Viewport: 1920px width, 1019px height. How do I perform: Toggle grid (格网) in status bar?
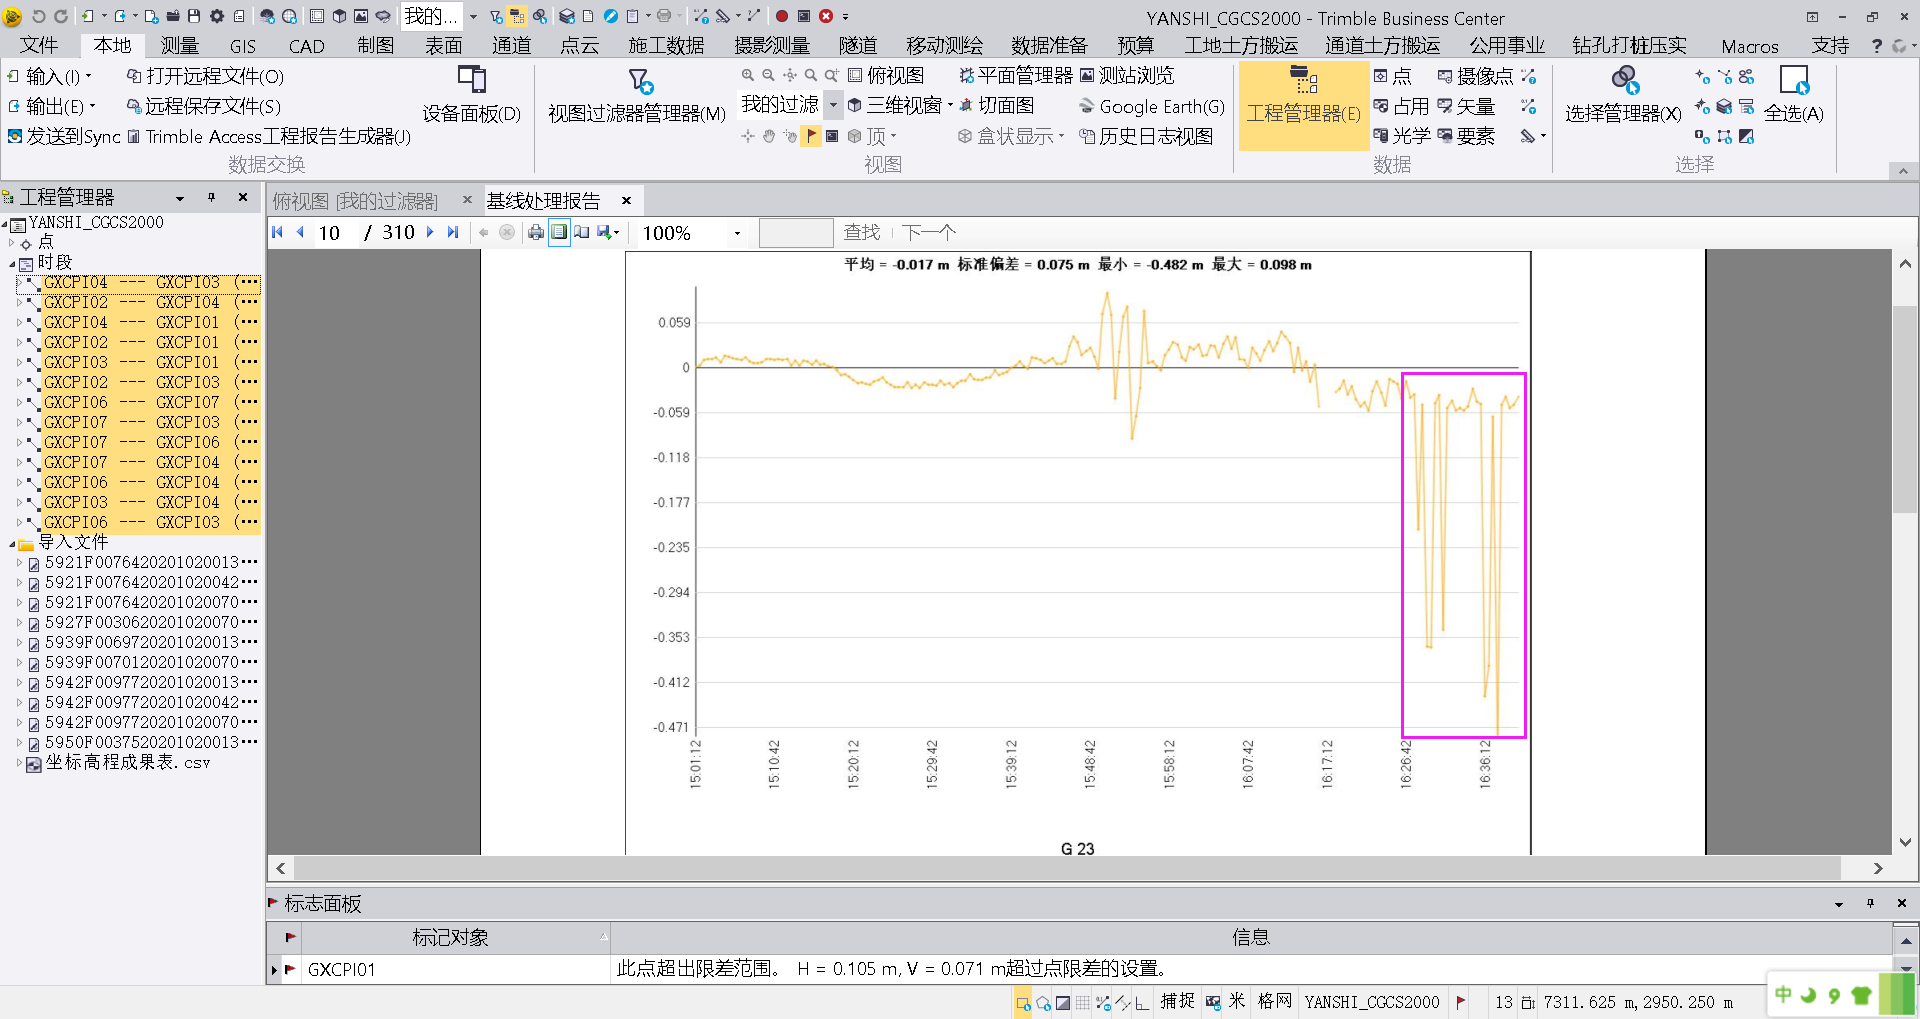[x=1274, y=1001]
